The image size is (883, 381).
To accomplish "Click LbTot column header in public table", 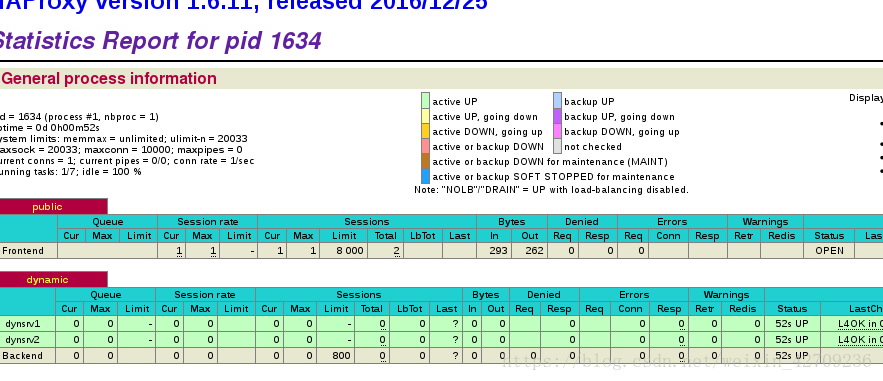I will click(423, 236).
